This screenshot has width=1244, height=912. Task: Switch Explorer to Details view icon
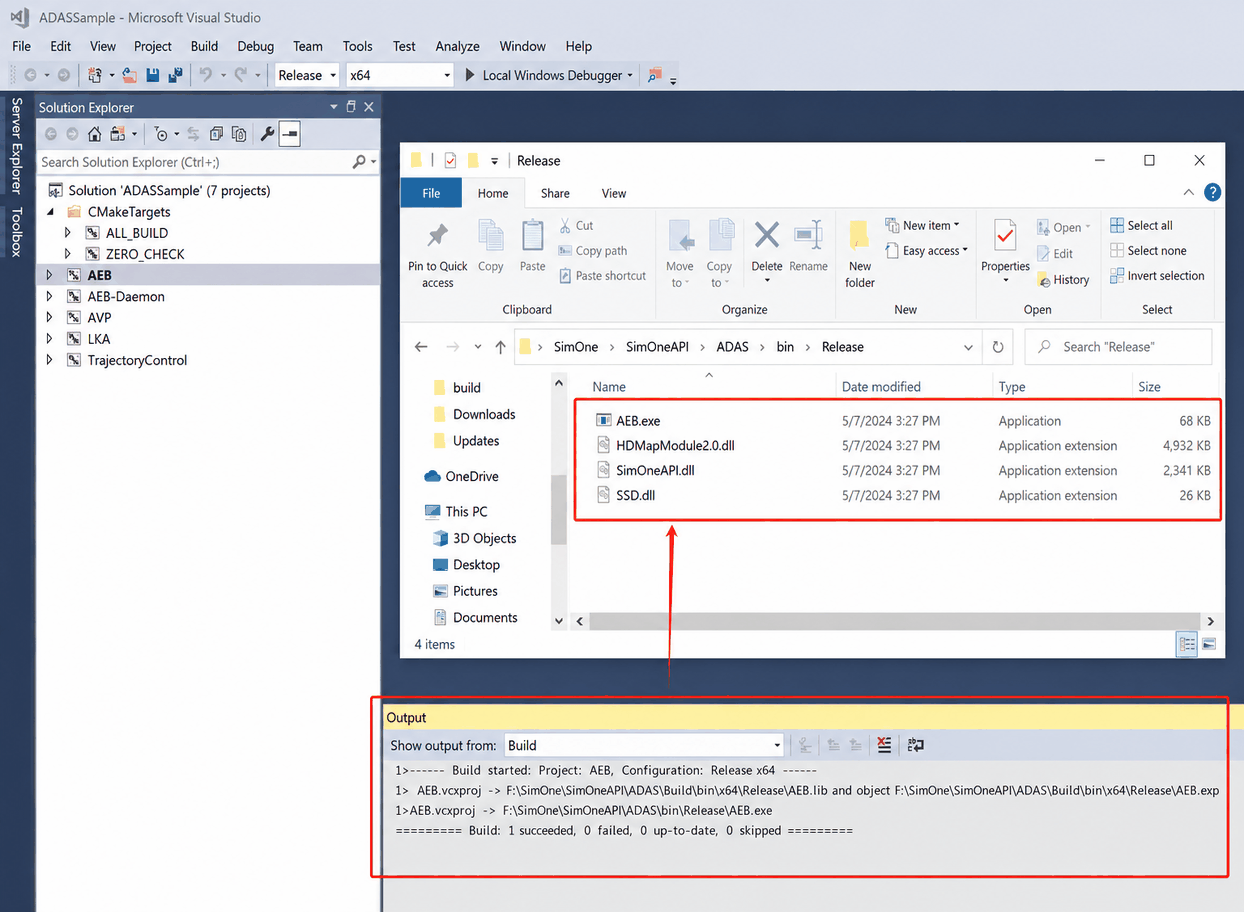click(x=1187, y=645)
